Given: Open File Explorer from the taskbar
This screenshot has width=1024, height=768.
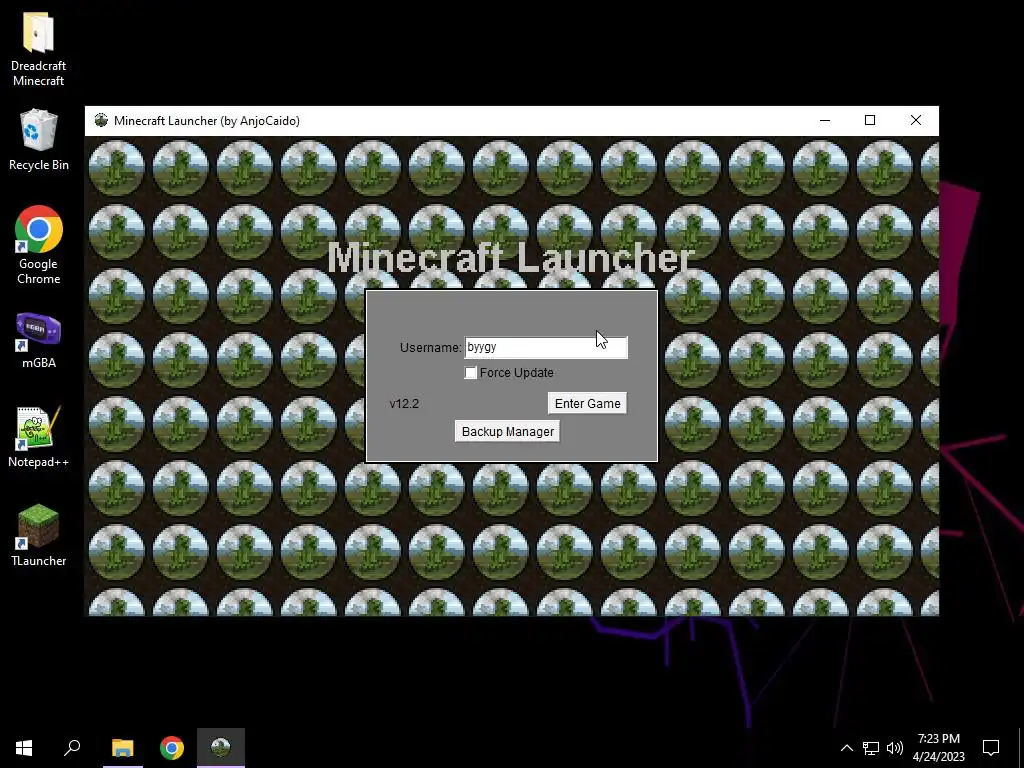Looking at the screenshot, I should pos(123,748).
